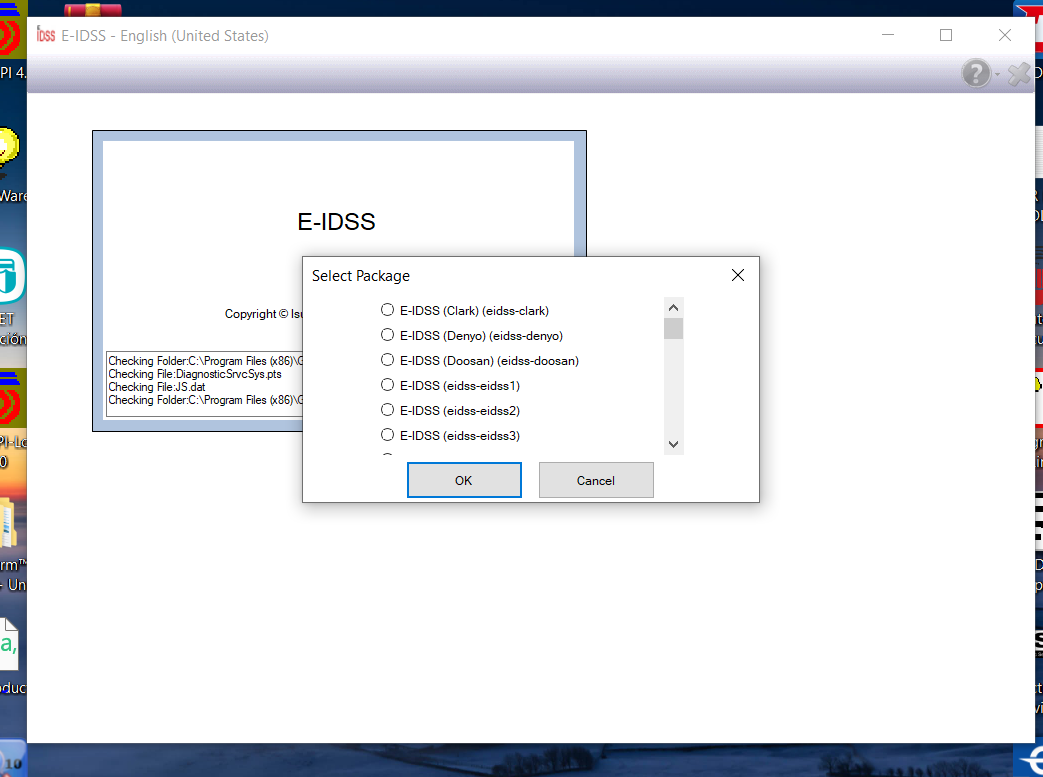
Task: Close the E-IDSS main window
Action: click(x=1004, y=35)
